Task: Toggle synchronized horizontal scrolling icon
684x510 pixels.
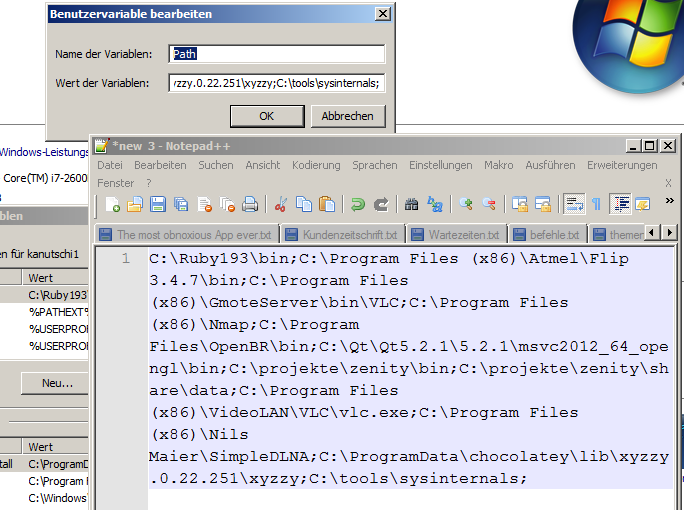Action: 543,204
